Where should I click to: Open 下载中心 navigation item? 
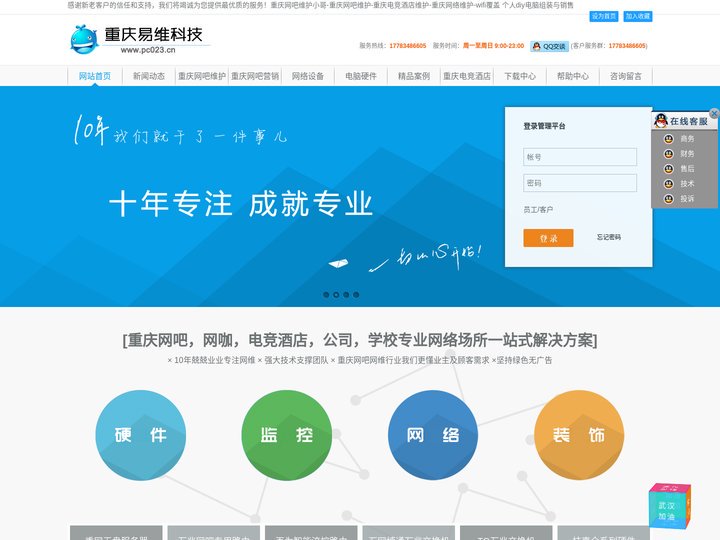(x=520, y=76)
